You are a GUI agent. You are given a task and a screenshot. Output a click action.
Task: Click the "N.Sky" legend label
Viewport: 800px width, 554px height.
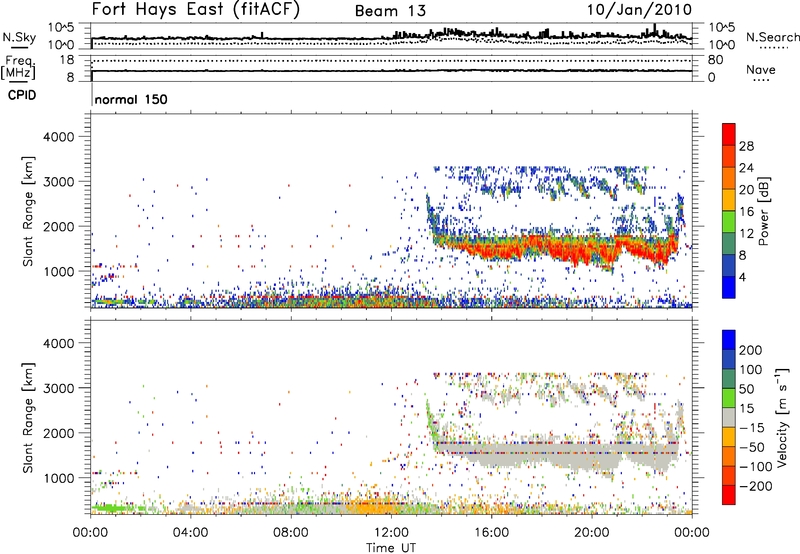19,37
